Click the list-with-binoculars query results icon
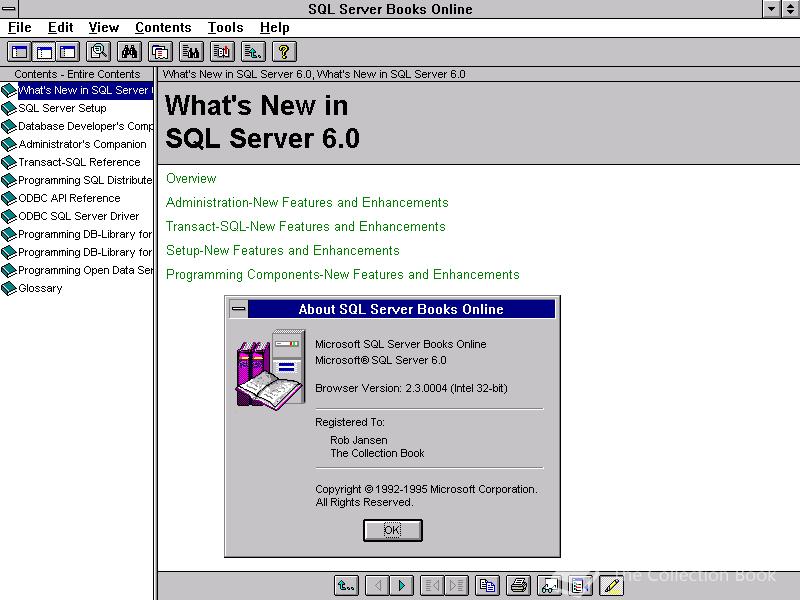The image size is (800, 600). click(x=191, y=52)
